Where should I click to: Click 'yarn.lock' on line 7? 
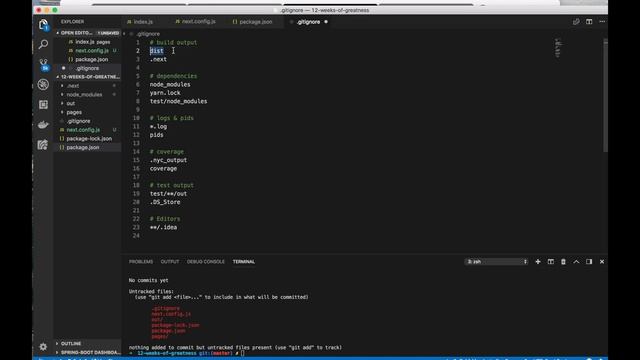(165, 93)
